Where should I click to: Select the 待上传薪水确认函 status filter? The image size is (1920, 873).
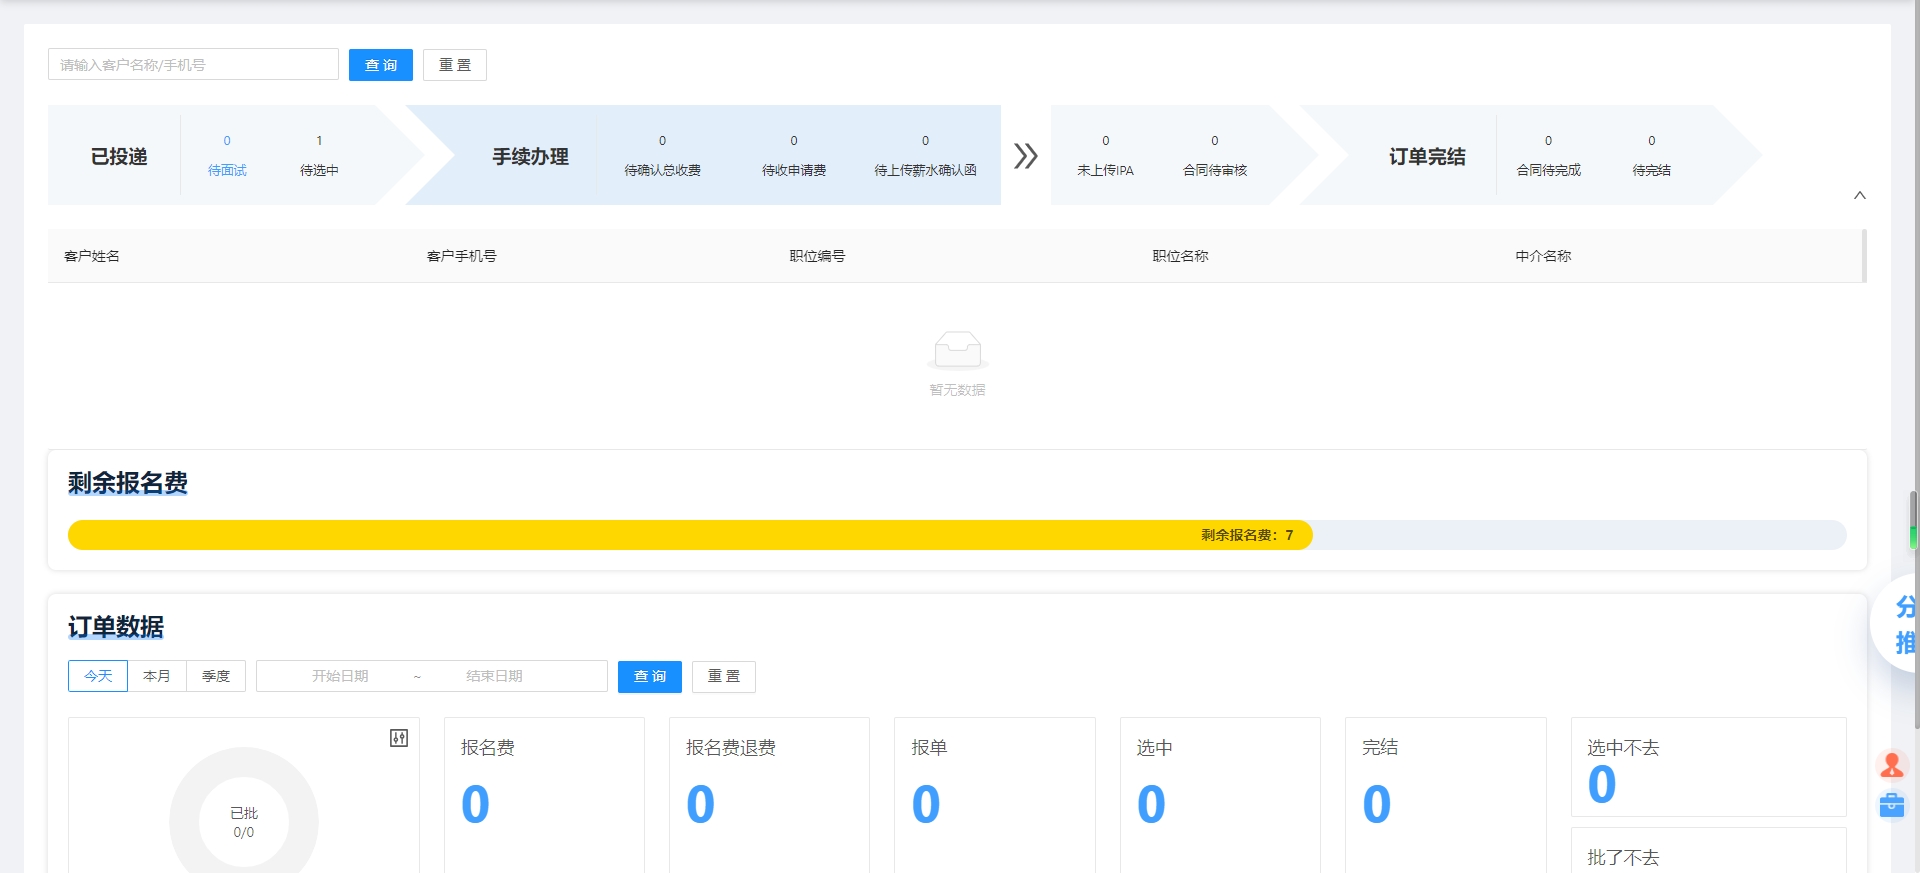[x=925, y=156]
